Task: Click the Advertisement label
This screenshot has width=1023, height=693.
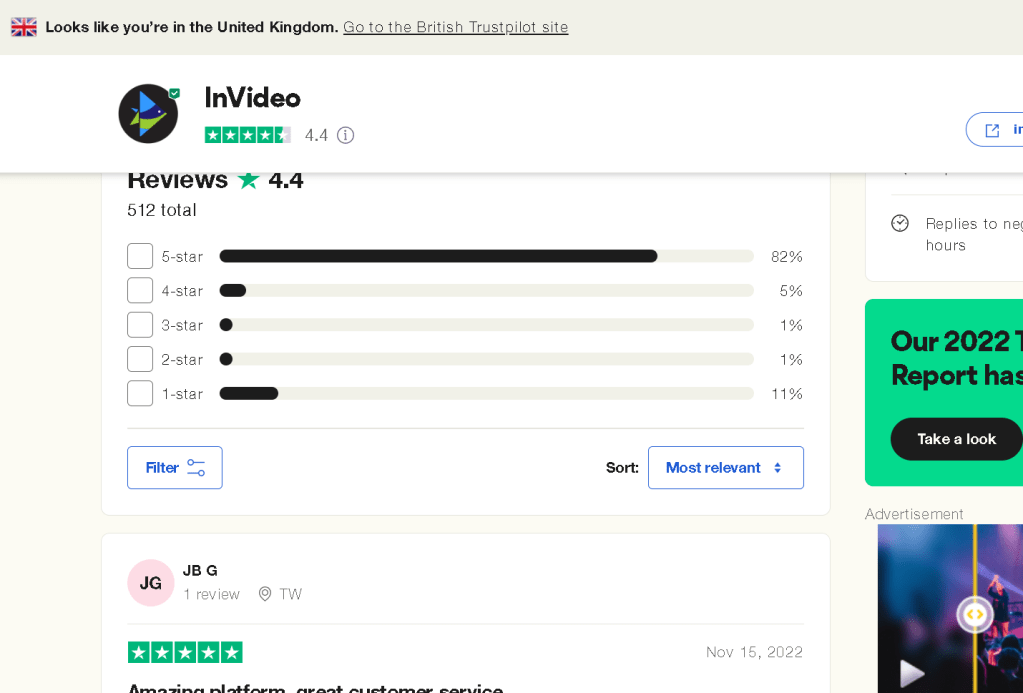Action: point(913,514)
